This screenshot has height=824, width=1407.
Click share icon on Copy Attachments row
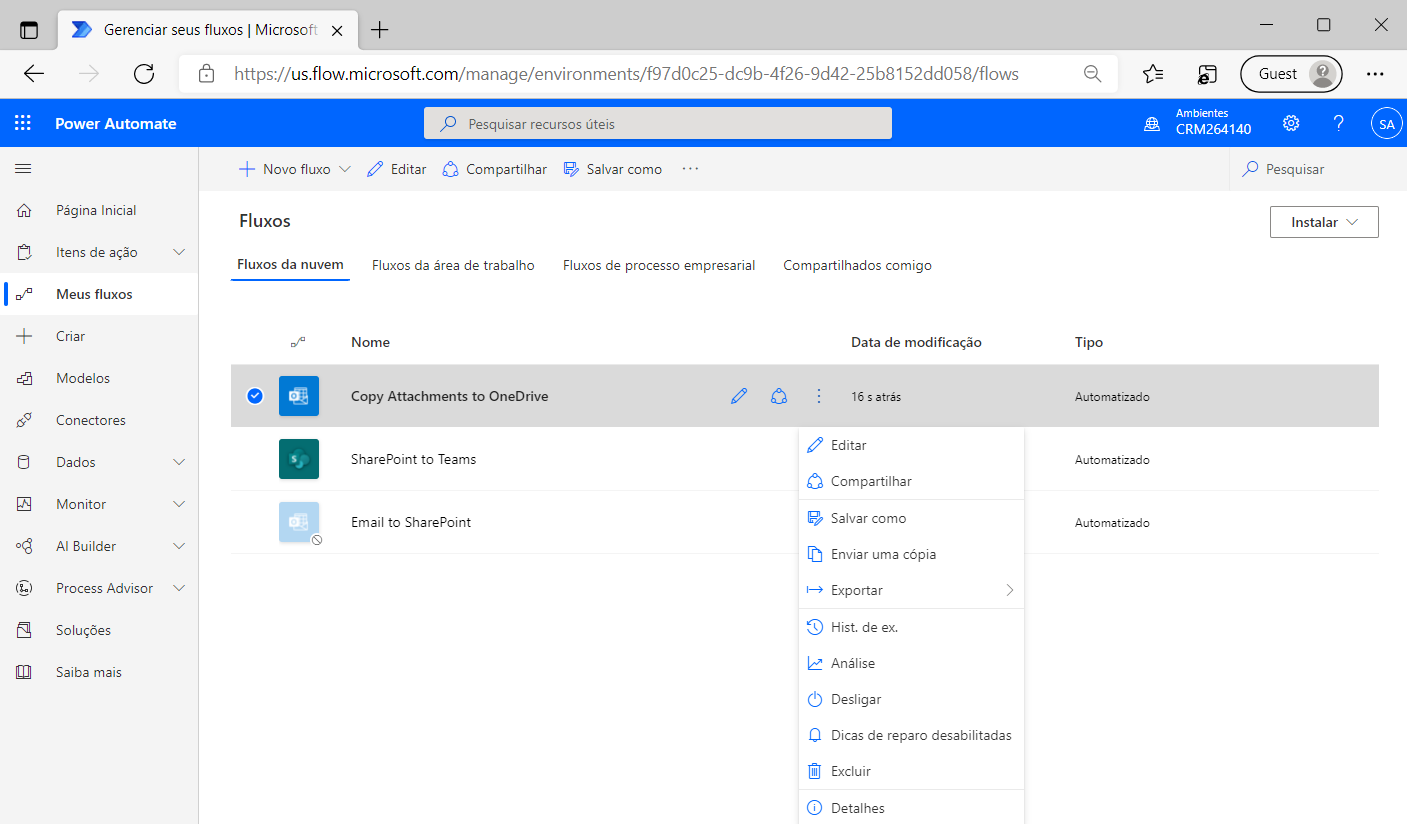coord(779,396)
